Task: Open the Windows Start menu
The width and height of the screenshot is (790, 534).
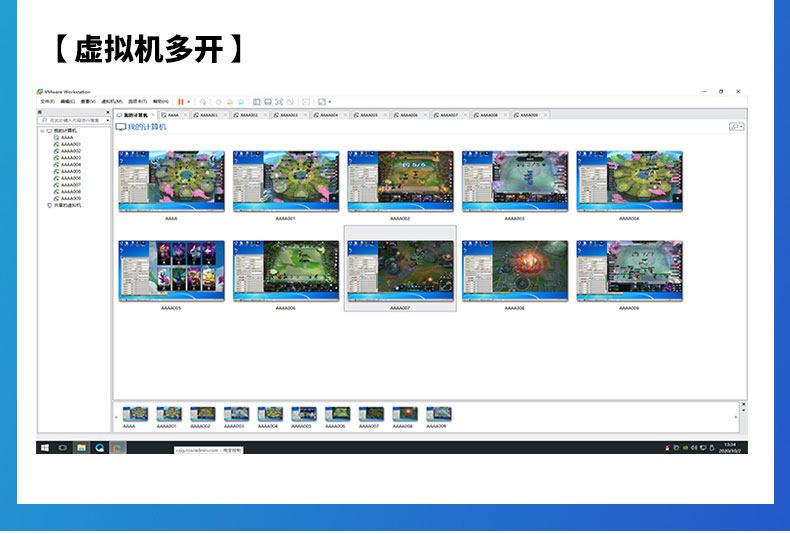Action: click(45, 447)
